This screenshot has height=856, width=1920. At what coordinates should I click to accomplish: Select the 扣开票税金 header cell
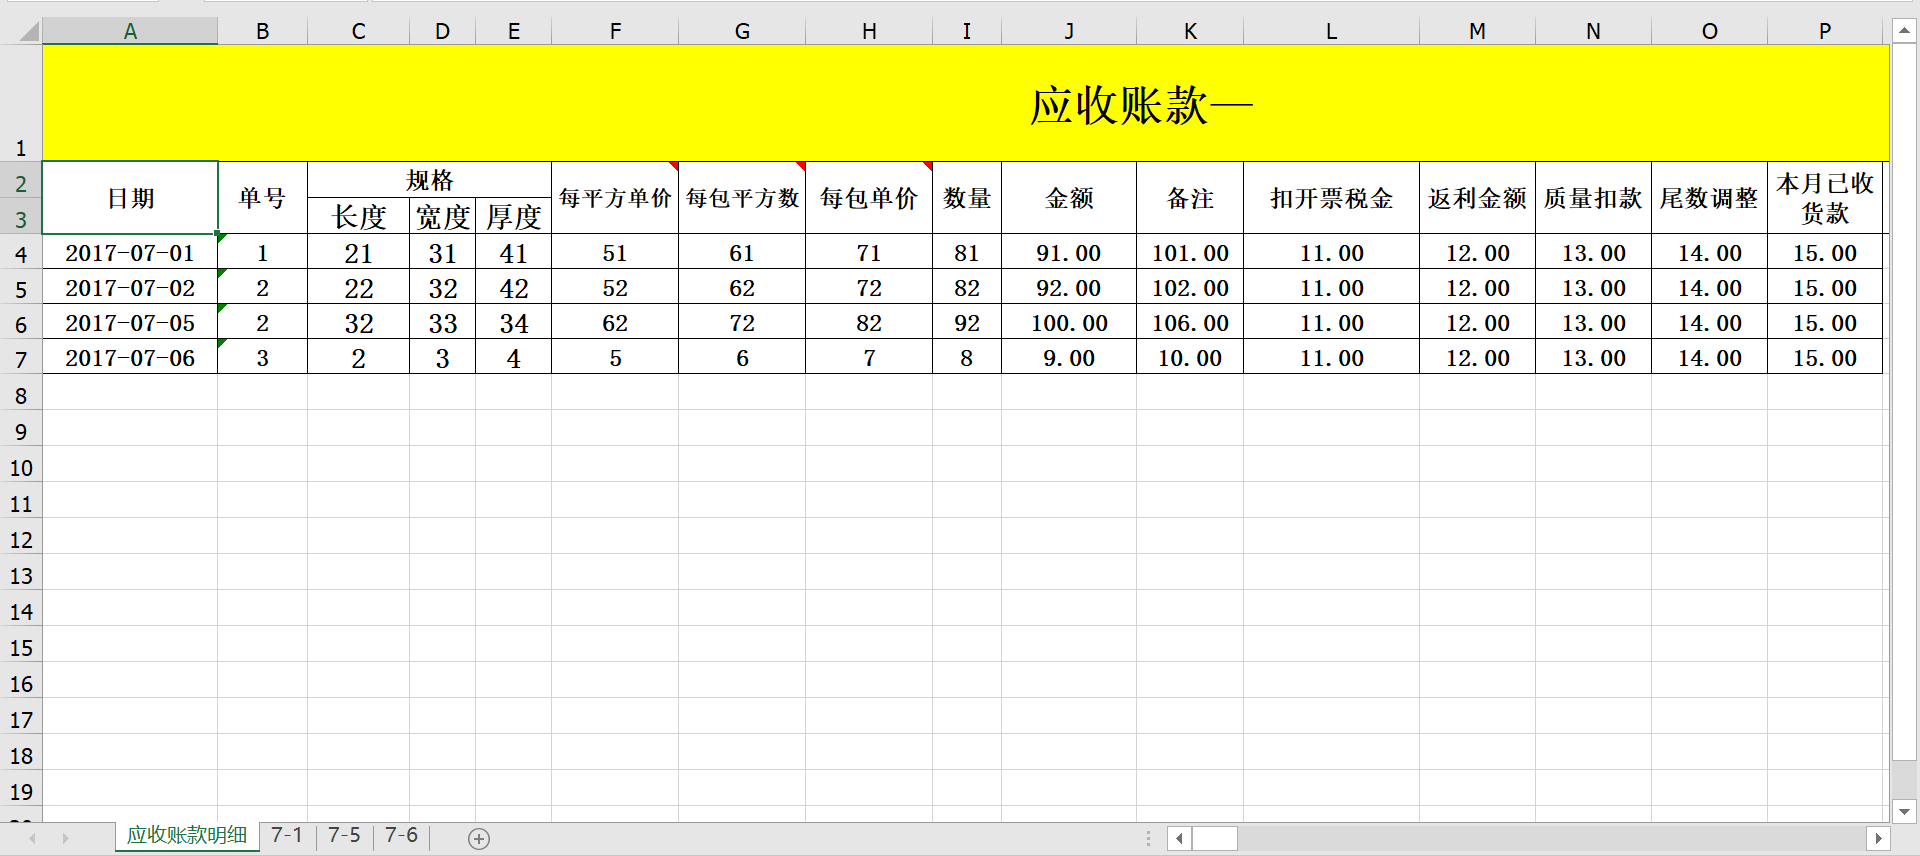point(1331,198)
